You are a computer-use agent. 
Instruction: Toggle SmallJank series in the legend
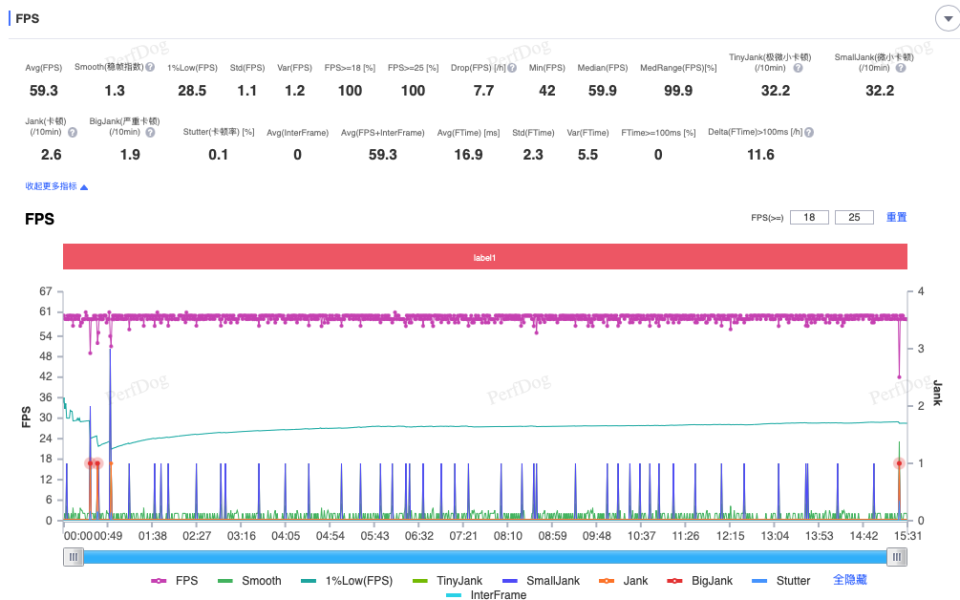tap(541, 580)
